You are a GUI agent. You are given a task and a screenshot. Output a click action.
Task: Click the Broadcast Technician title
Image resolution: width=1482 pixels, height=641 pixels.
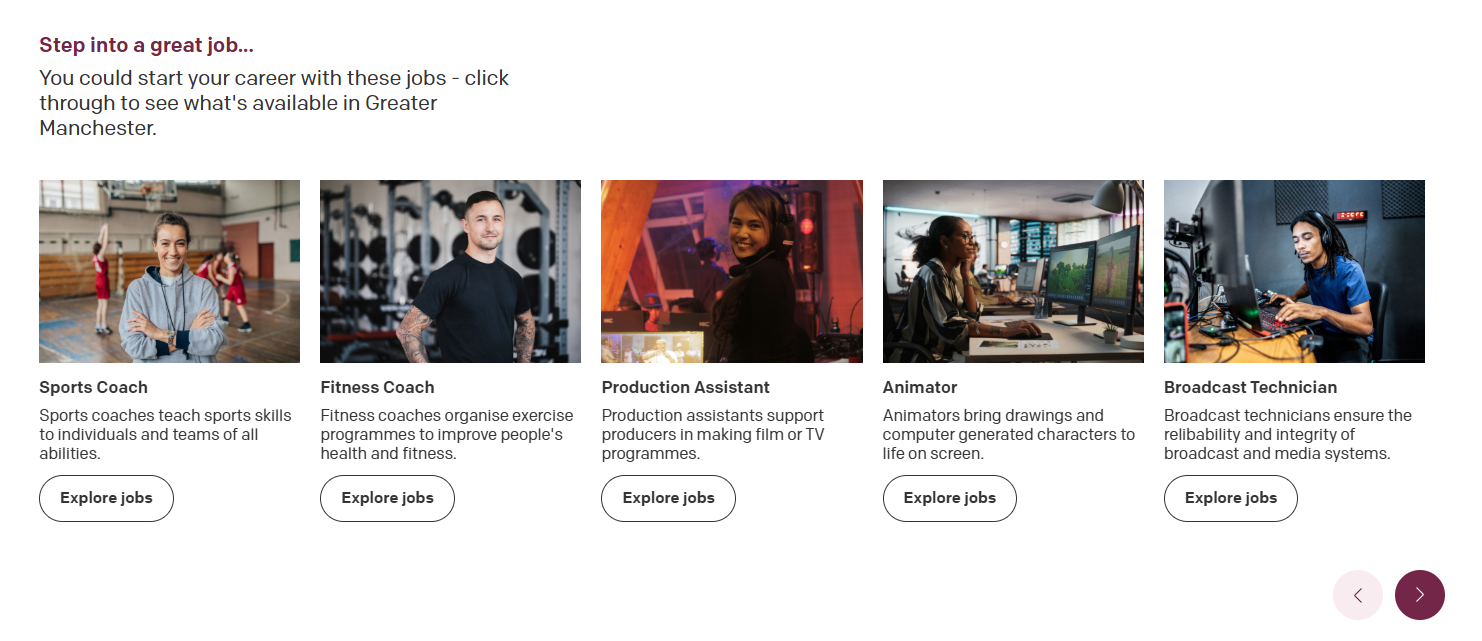click(x=1250, y=387)
